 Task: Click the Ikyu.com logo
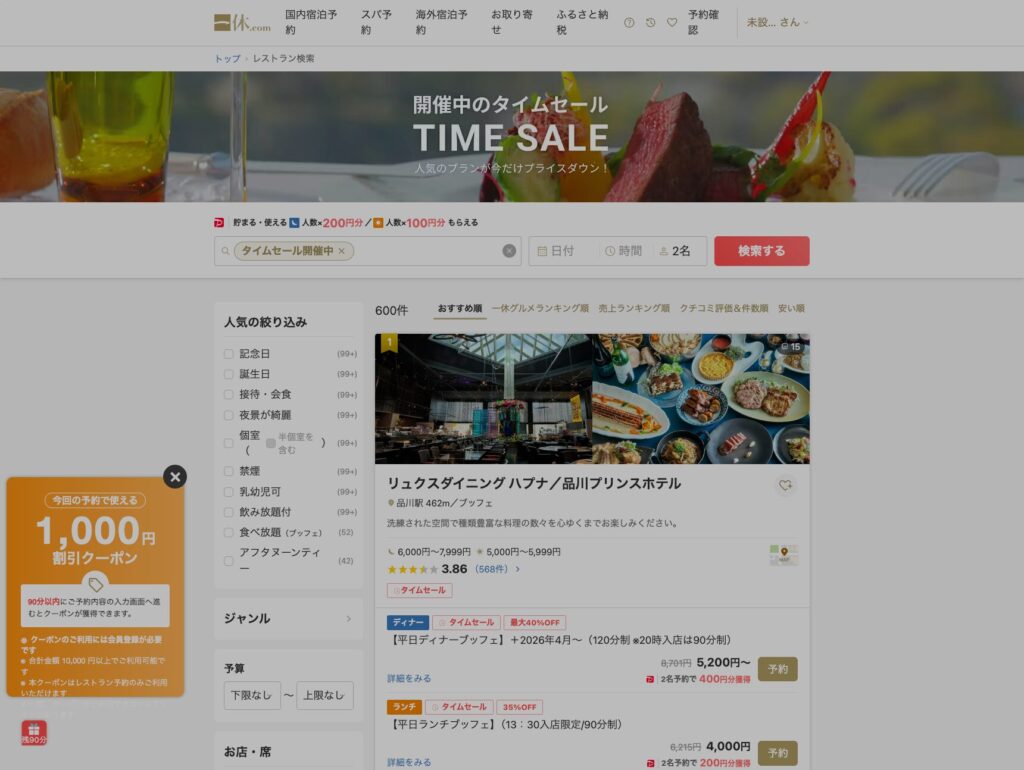pyautogui.click(x=241, y=22)
